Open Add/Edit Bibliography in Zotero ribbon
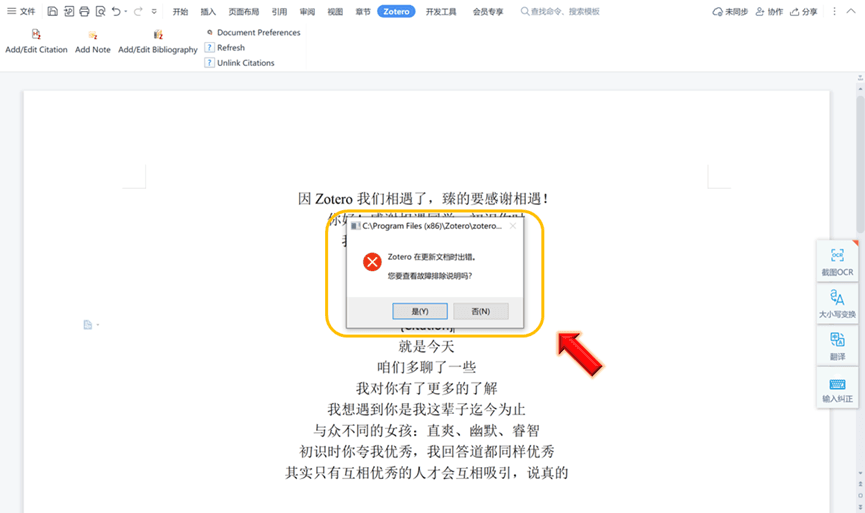This screenshot has height=513, width=865. [158, 35]
